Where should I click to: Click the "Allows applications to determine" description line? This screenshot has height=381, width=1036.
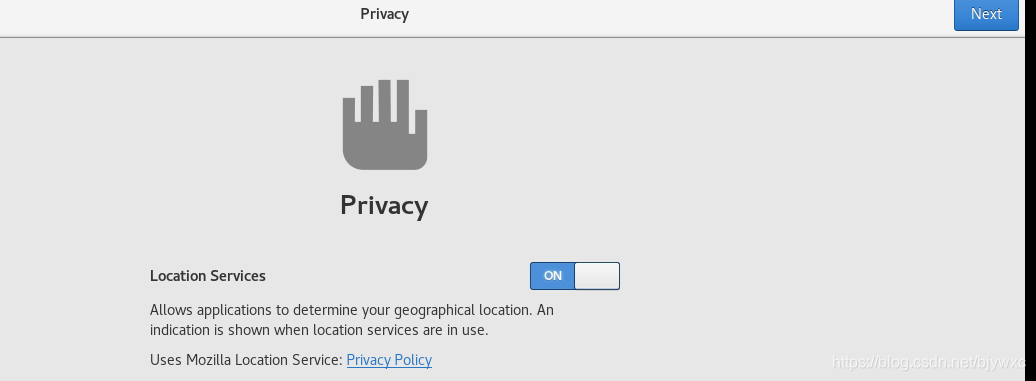pos(352,310)
